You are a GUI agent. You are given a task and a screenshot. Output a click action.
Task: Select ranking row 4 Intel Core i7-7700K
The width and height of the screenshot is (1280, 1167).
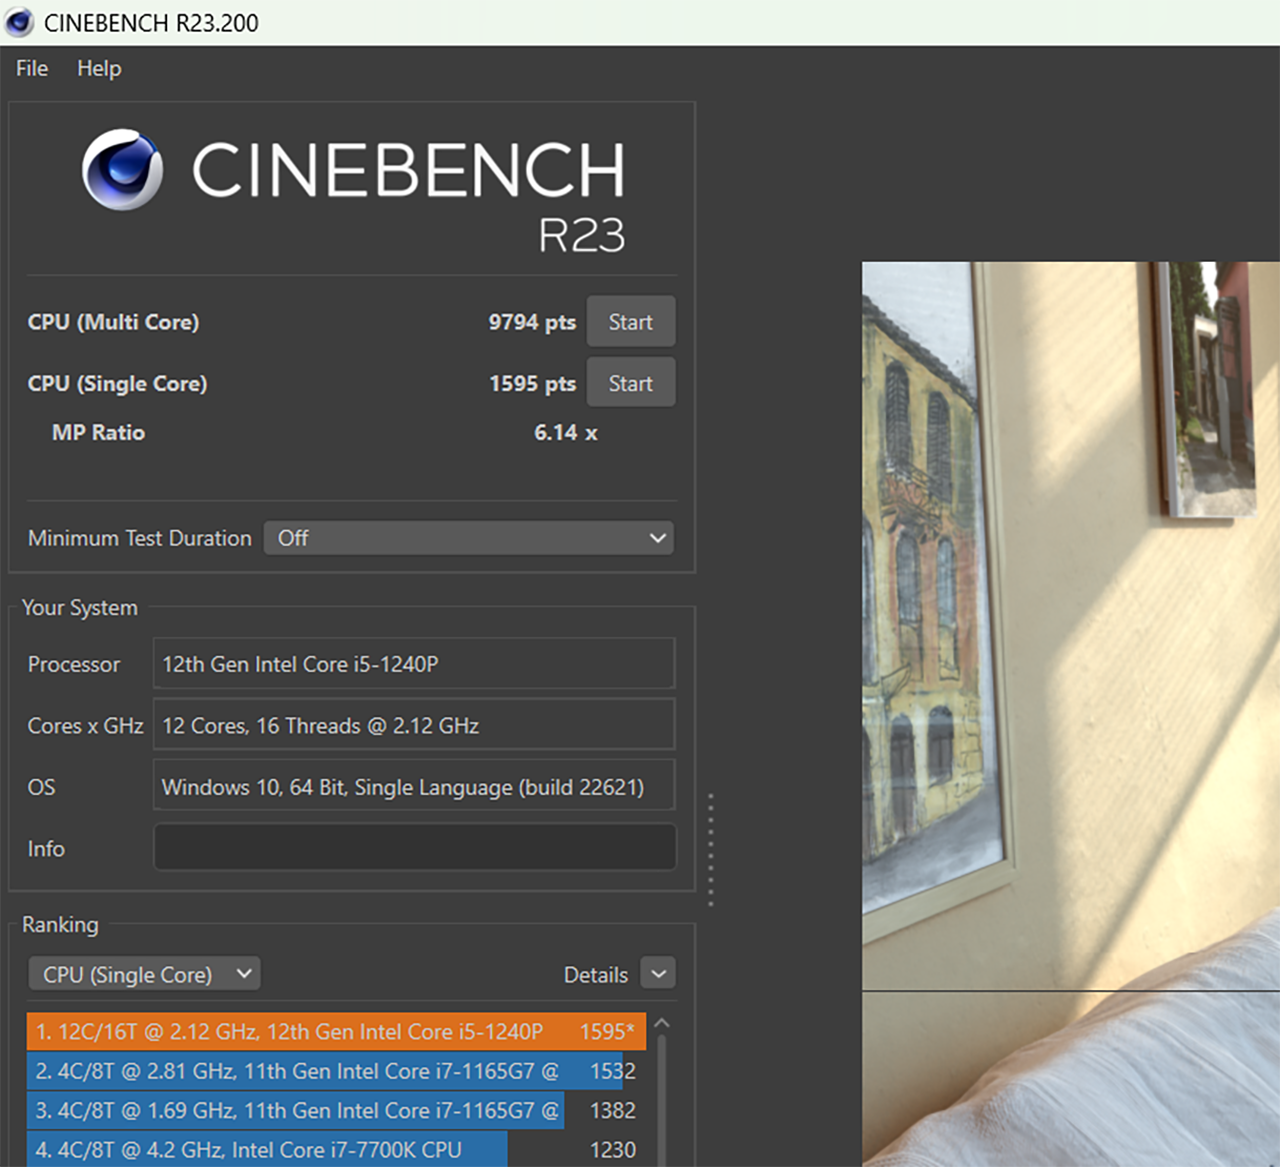tap(337, 1149)
